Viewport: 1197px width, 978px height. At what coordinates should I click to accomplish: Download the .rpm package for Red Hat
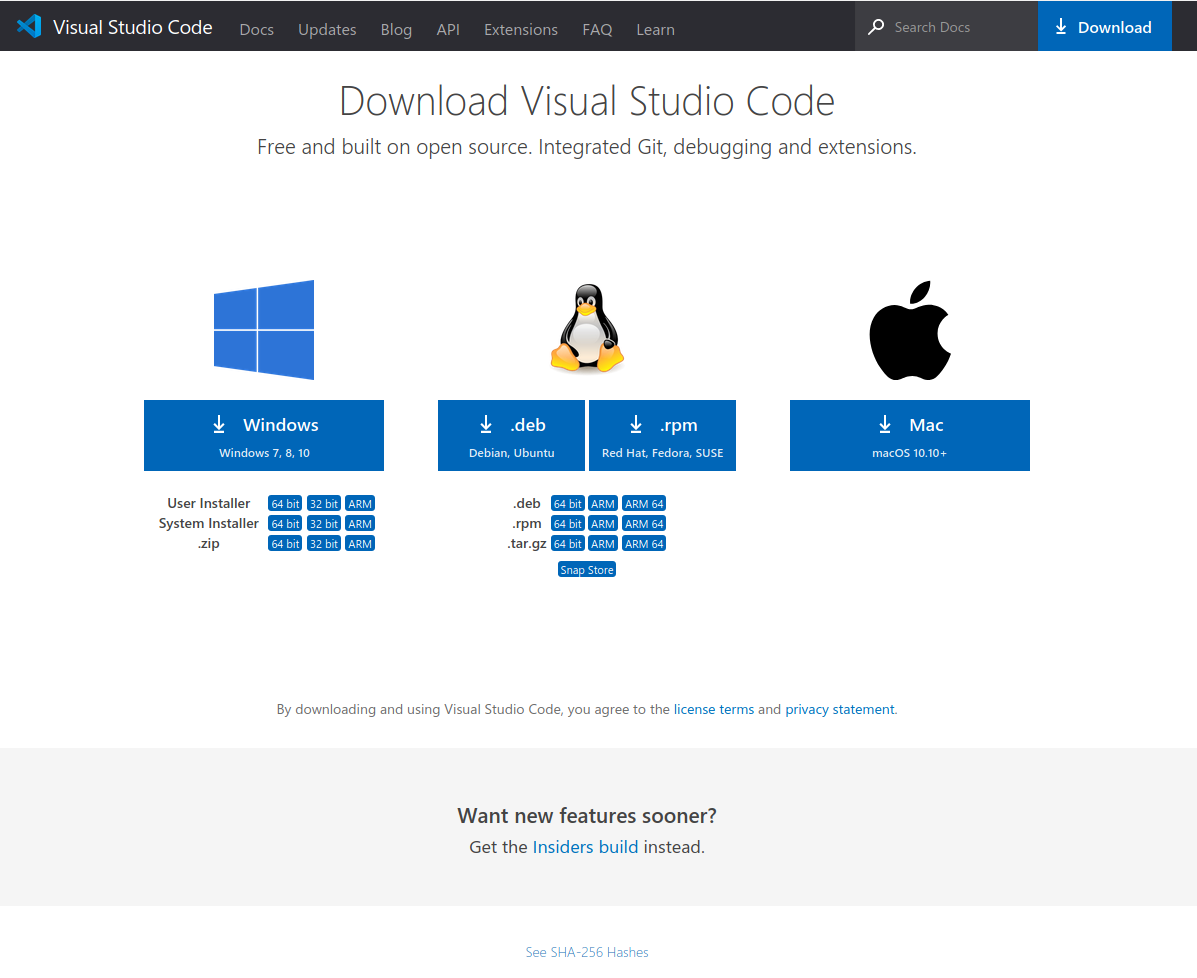point(663,435)
